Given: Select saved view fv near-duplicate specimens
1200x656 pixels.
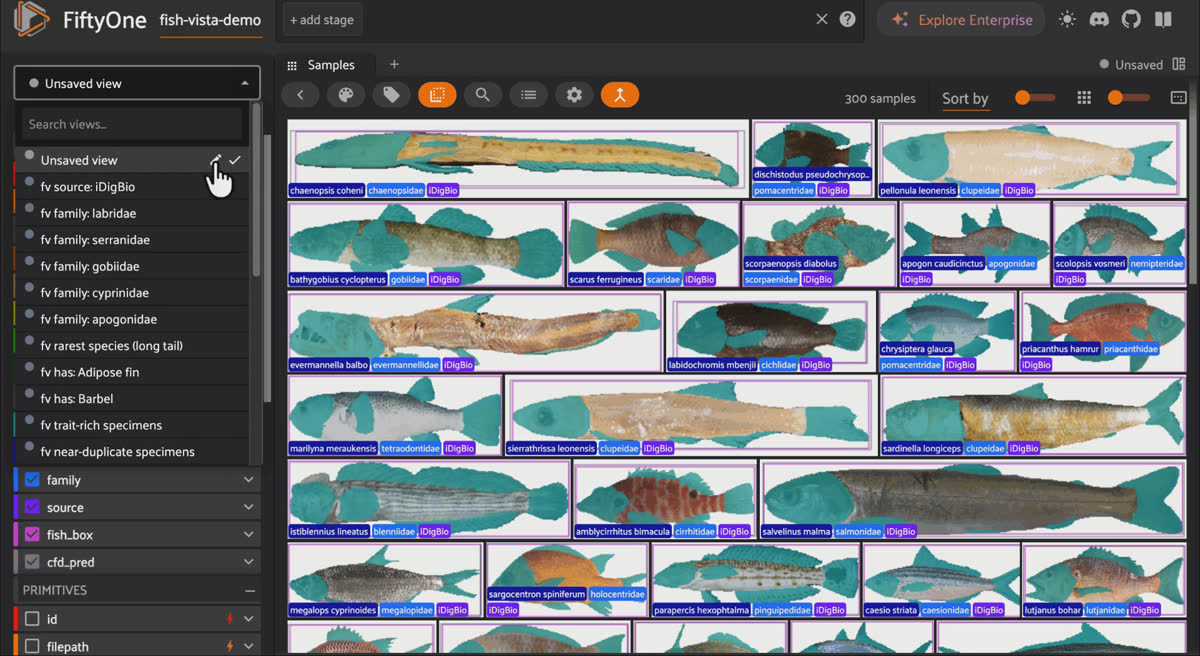Looking at the screenshot, I should point(132,452).
